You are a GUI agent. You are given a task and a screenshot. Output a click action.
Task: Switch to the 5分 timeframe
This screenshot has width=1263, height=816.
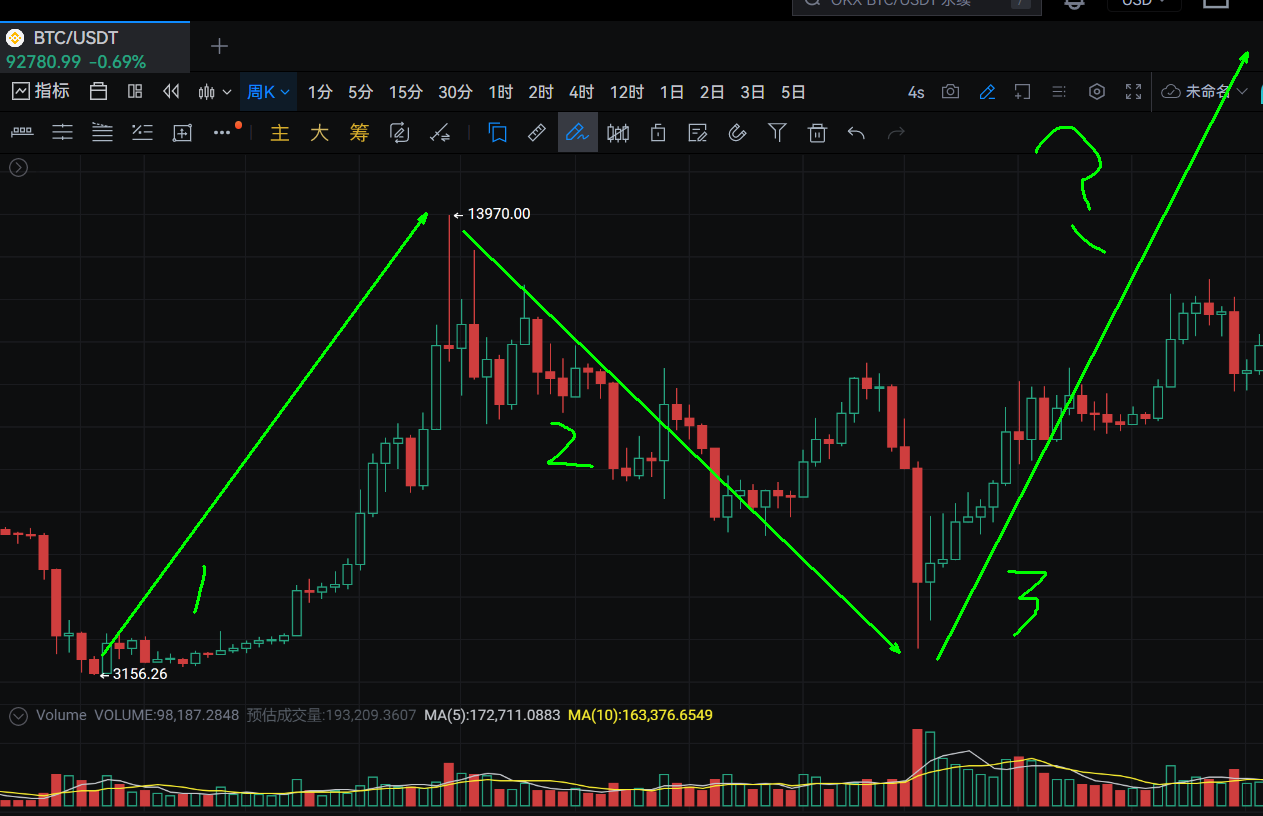[x=360, y=92]
